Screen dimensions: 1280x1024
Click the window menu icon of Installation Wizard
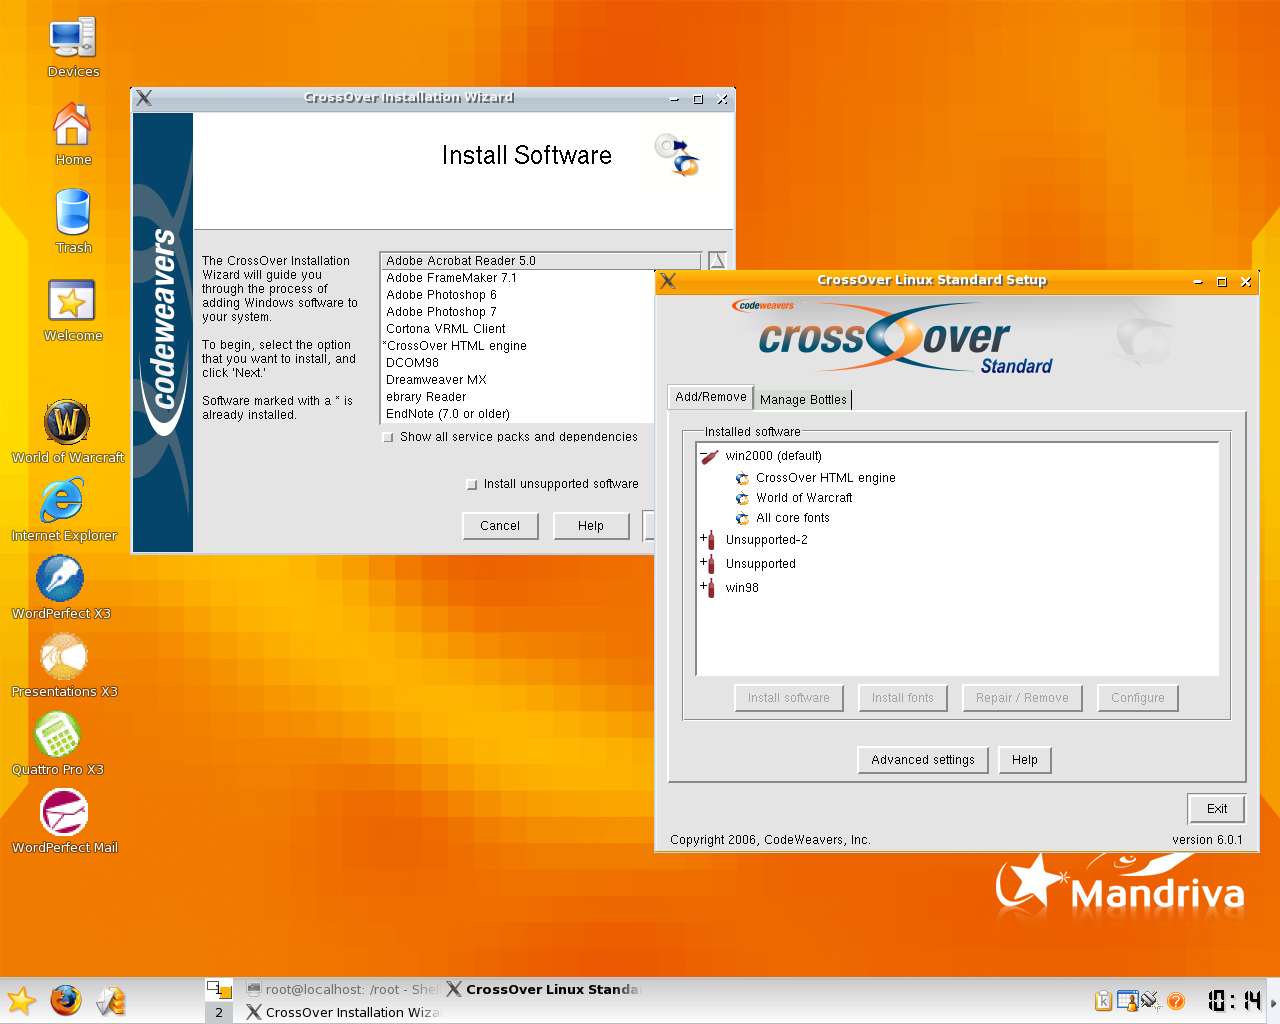(144, 98)
